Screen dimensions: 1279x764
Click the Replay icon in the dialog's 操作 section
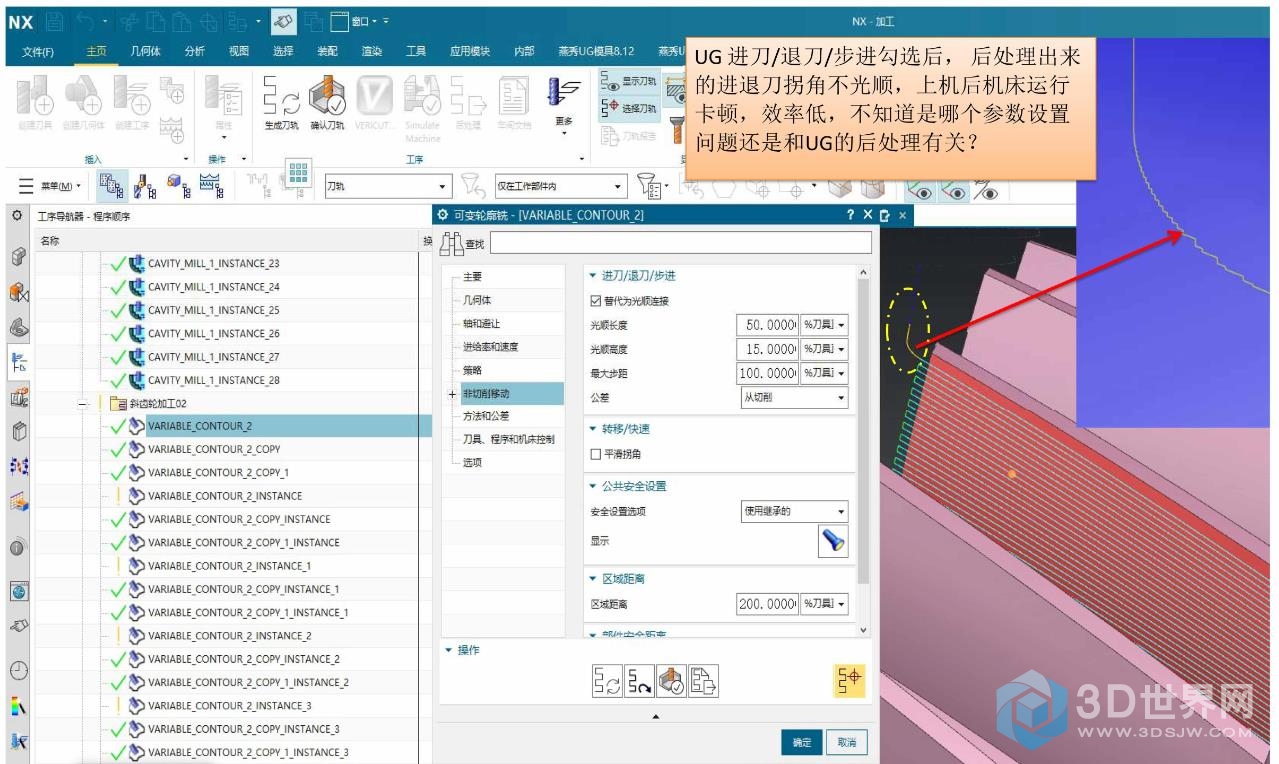coord(639,683)
